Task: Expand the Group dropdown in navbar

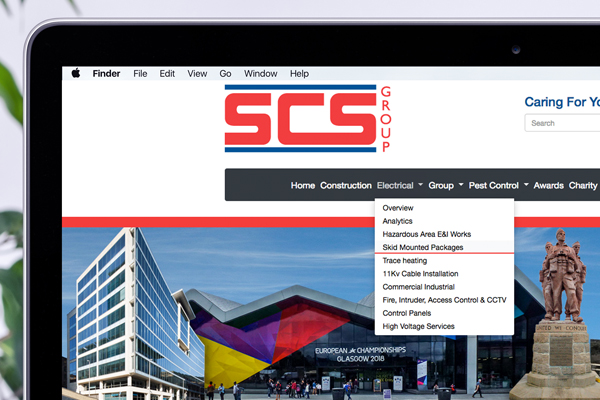Action: 445,185
